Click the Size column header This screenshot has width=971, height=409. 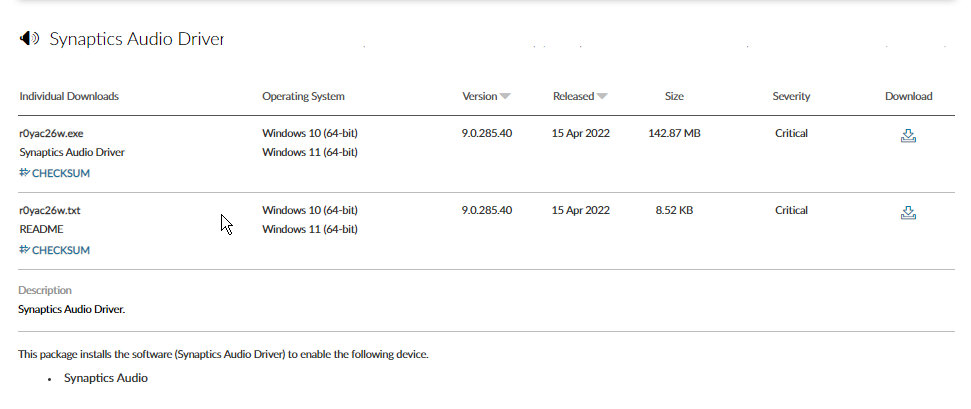674,97
